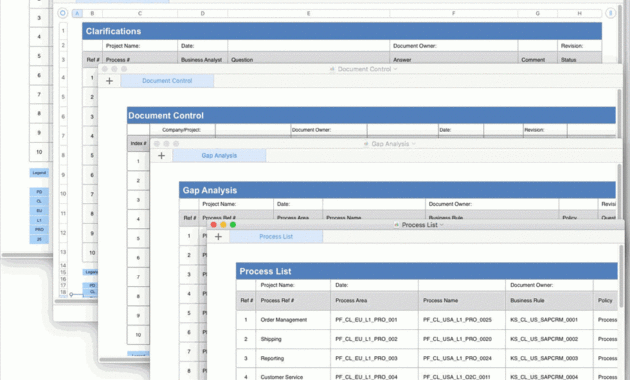Click the add-column handle right of column H

click(610, 13)
